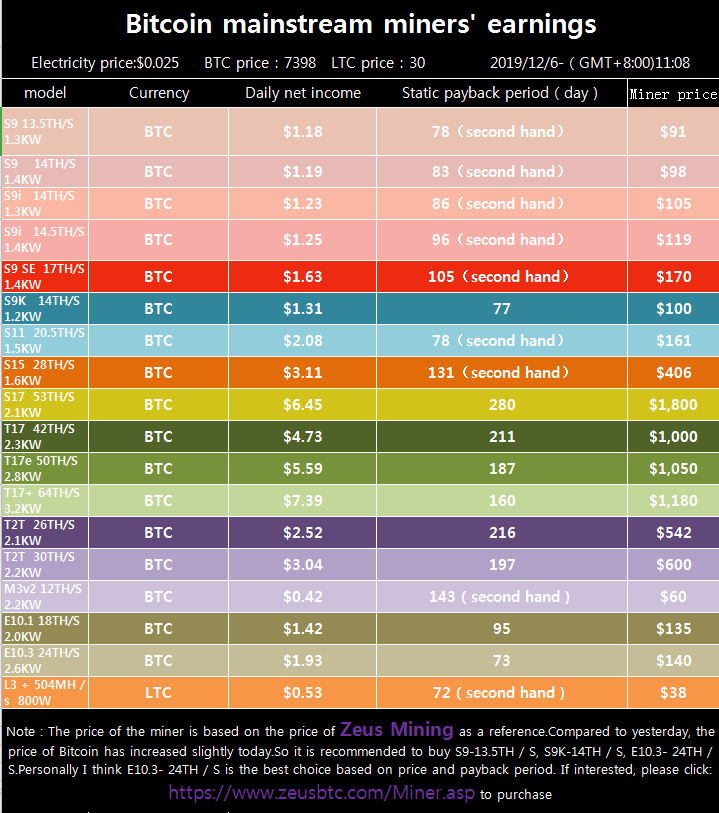Click the $0.42 daily net income cell
The image size is (719, 813).
[302, 597]
